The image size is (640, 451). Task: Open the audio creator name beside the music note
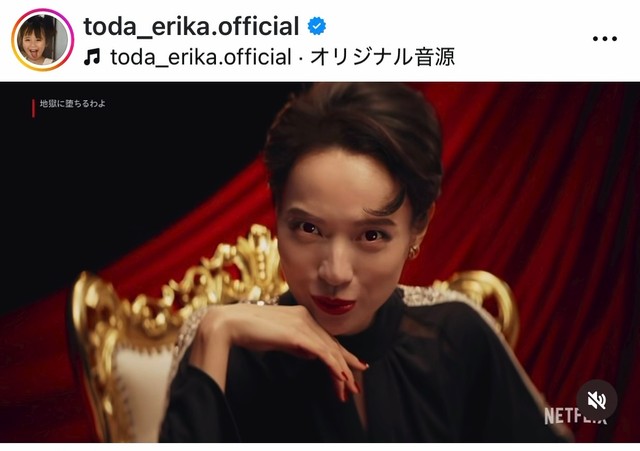tap(201, 57)
